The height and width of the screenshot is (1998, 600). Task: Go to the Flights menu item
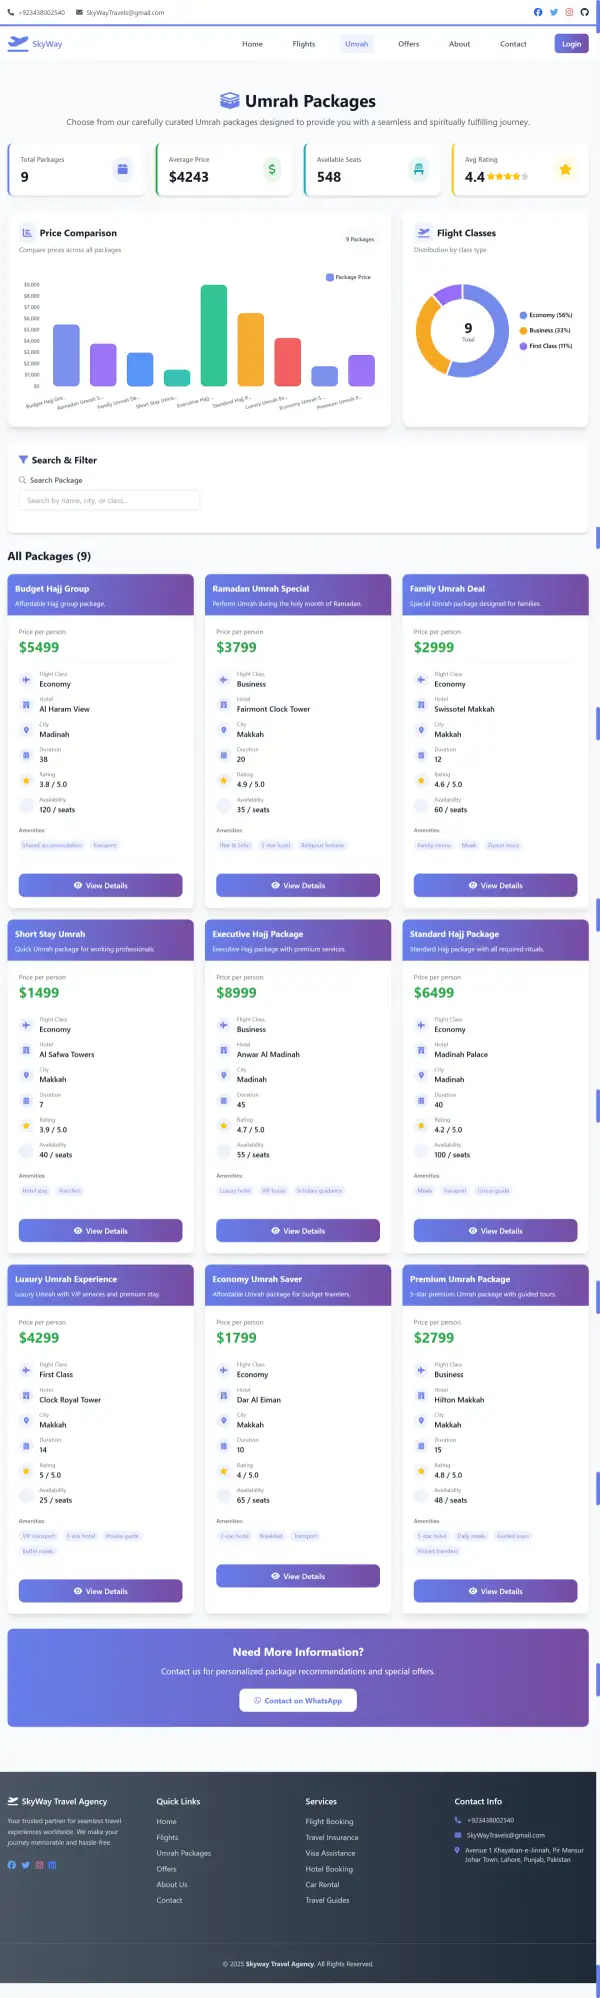click(x=304, y=44)
